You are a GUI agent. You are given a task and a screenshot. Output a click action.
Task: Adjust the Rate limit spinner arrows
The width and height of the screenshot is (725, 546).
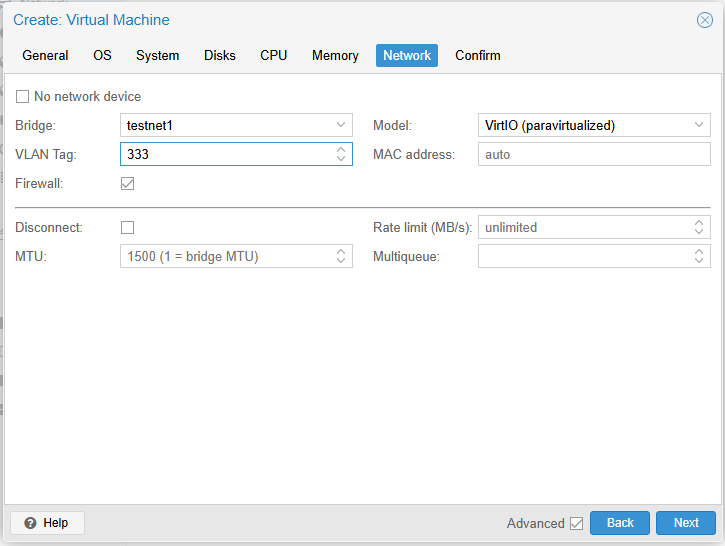pos(699,227)
